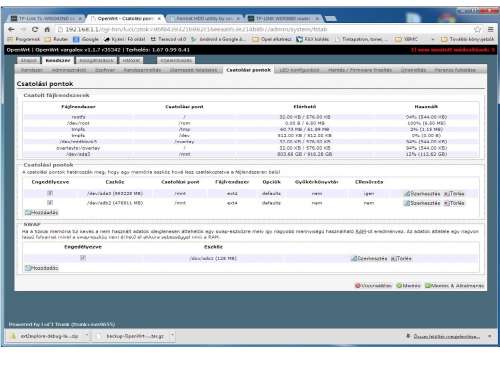The image size is (500, 384).
Task: Open the Google bookmark
Action: click(86, 39)
